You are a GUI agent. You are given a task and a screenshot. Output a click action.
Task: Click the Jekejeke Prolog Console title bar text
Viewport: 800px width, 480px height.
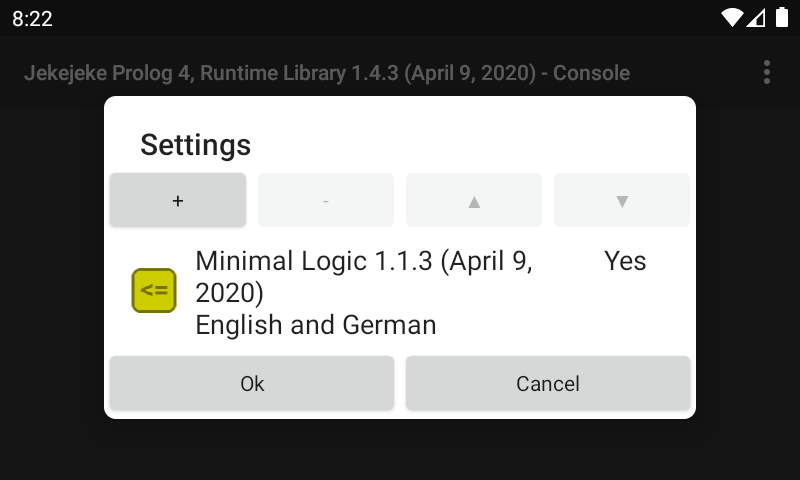[327, 73]
